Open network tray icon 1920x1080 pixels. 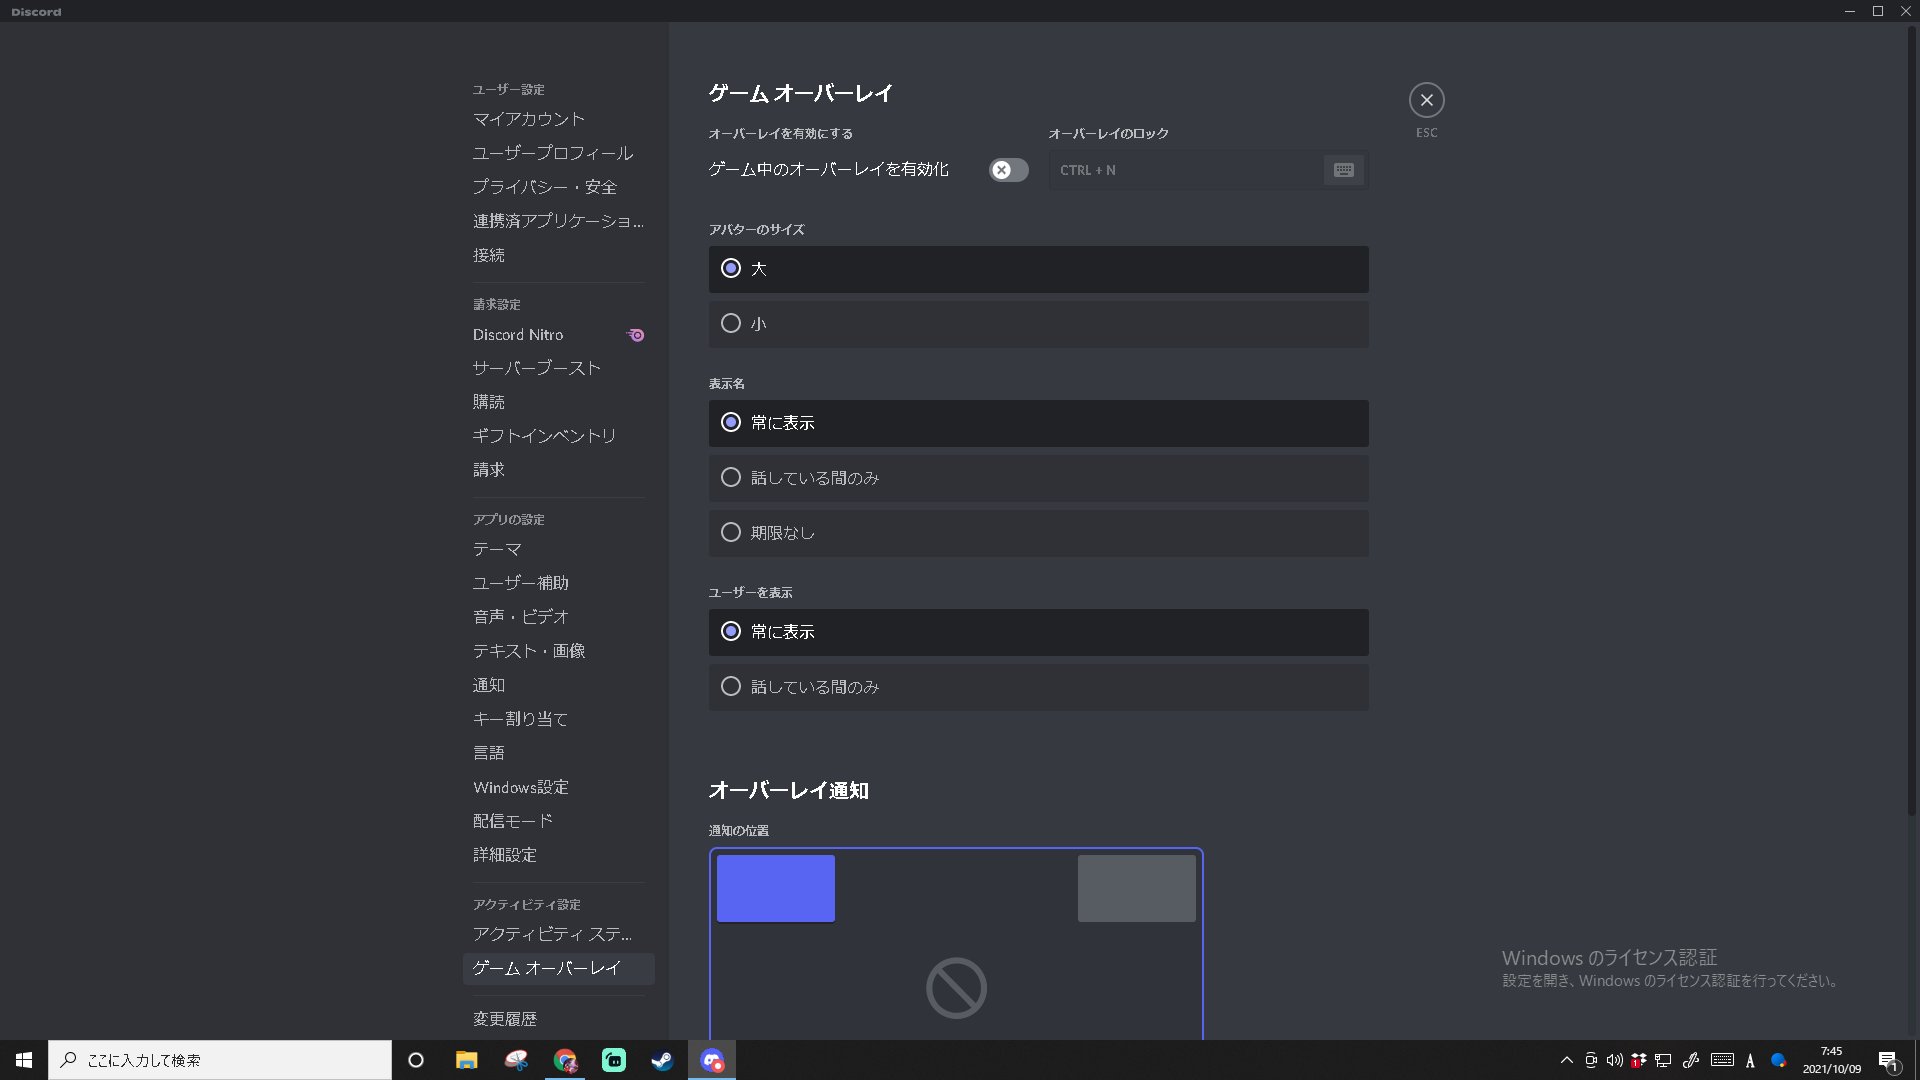point(1663,1060)
